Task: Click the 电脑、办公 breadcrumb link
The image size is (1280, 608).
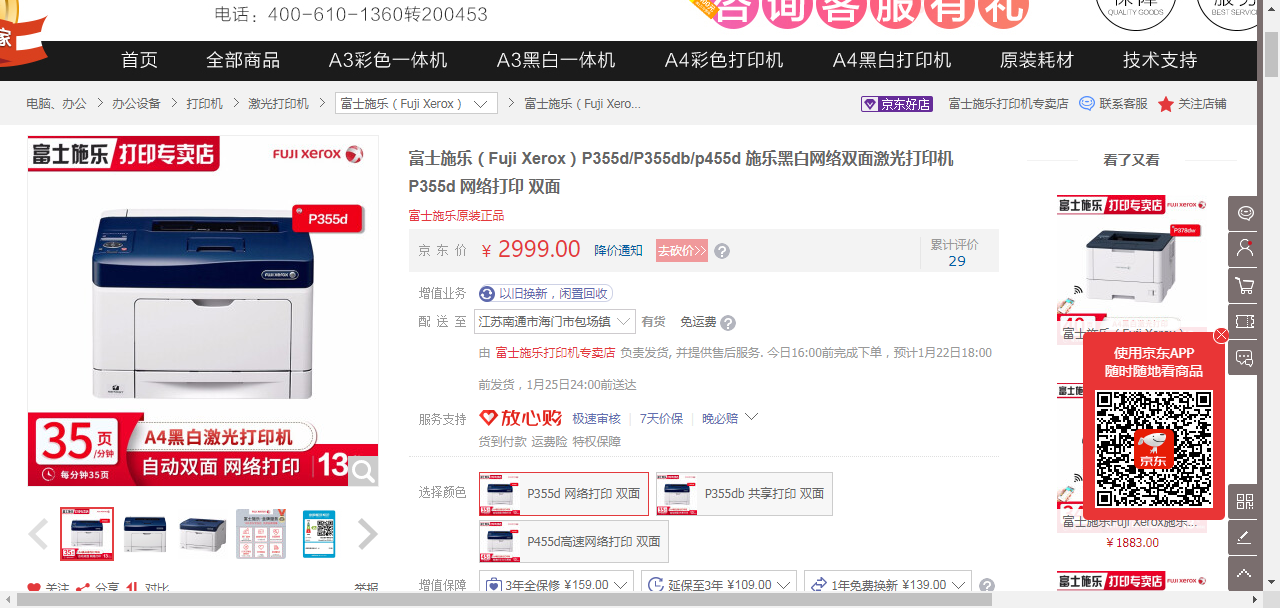Action: (56, 104)
